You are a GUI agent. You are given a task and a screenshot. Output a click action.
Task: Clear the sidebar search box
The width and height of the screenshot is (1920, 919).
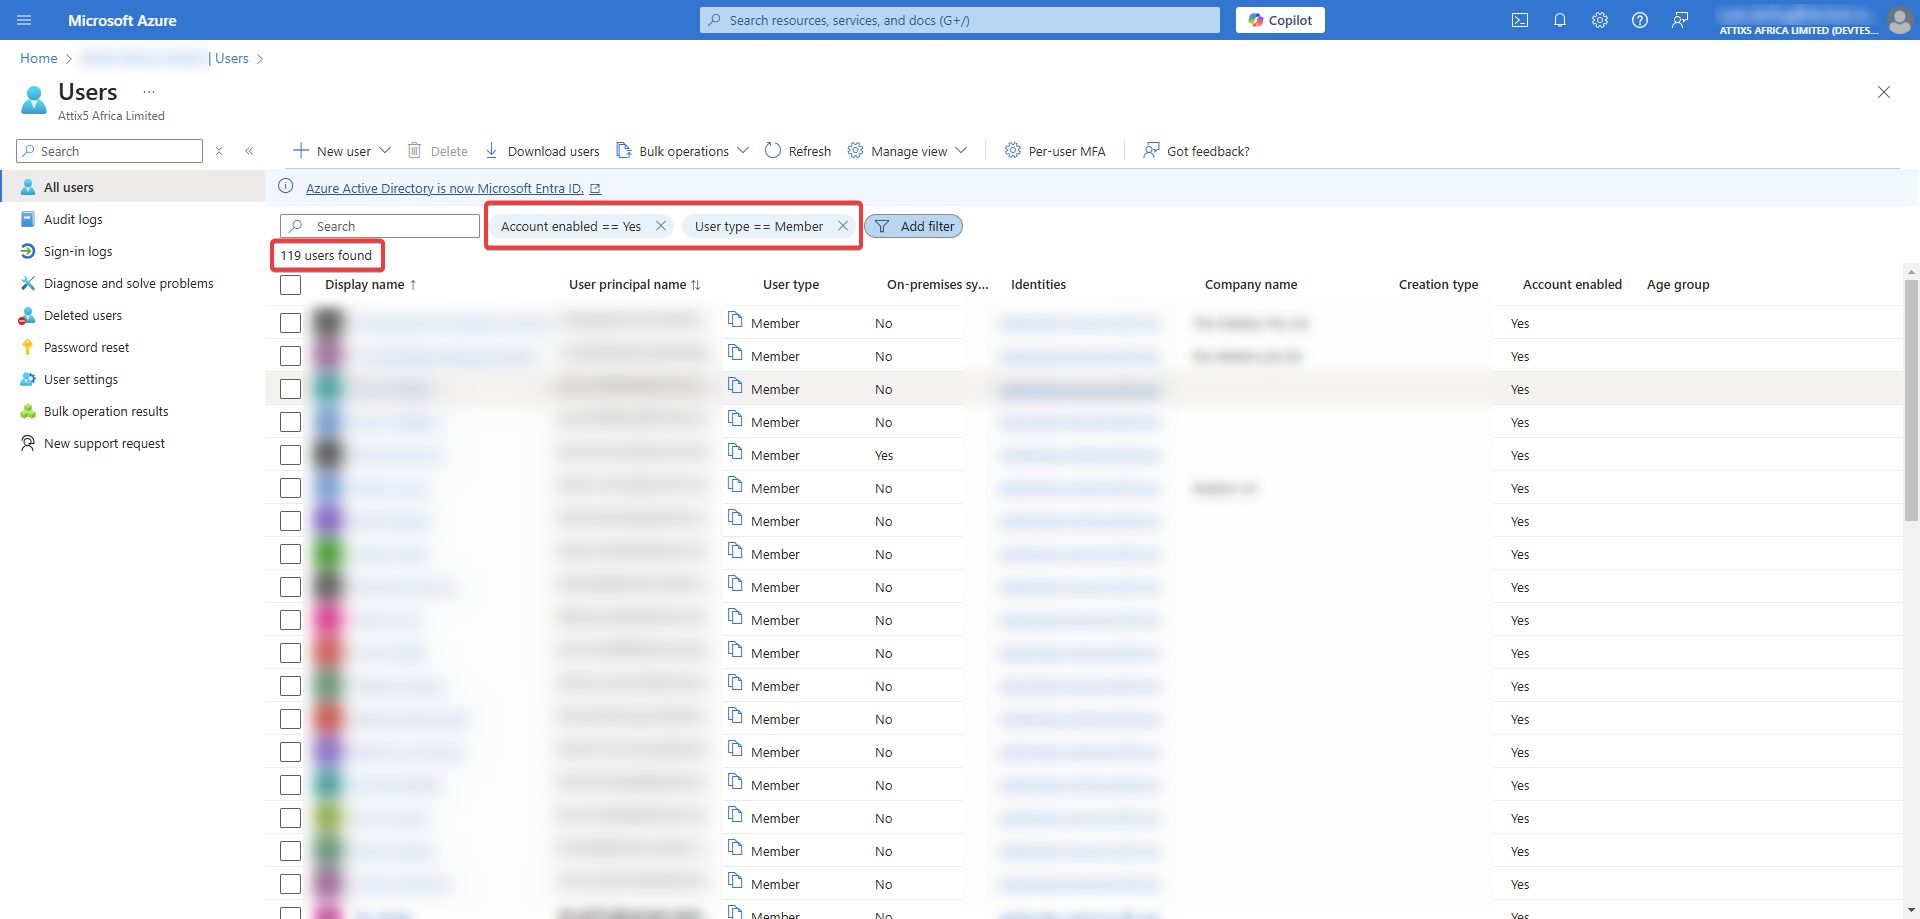pyautogui.click(x=219, y=151)
